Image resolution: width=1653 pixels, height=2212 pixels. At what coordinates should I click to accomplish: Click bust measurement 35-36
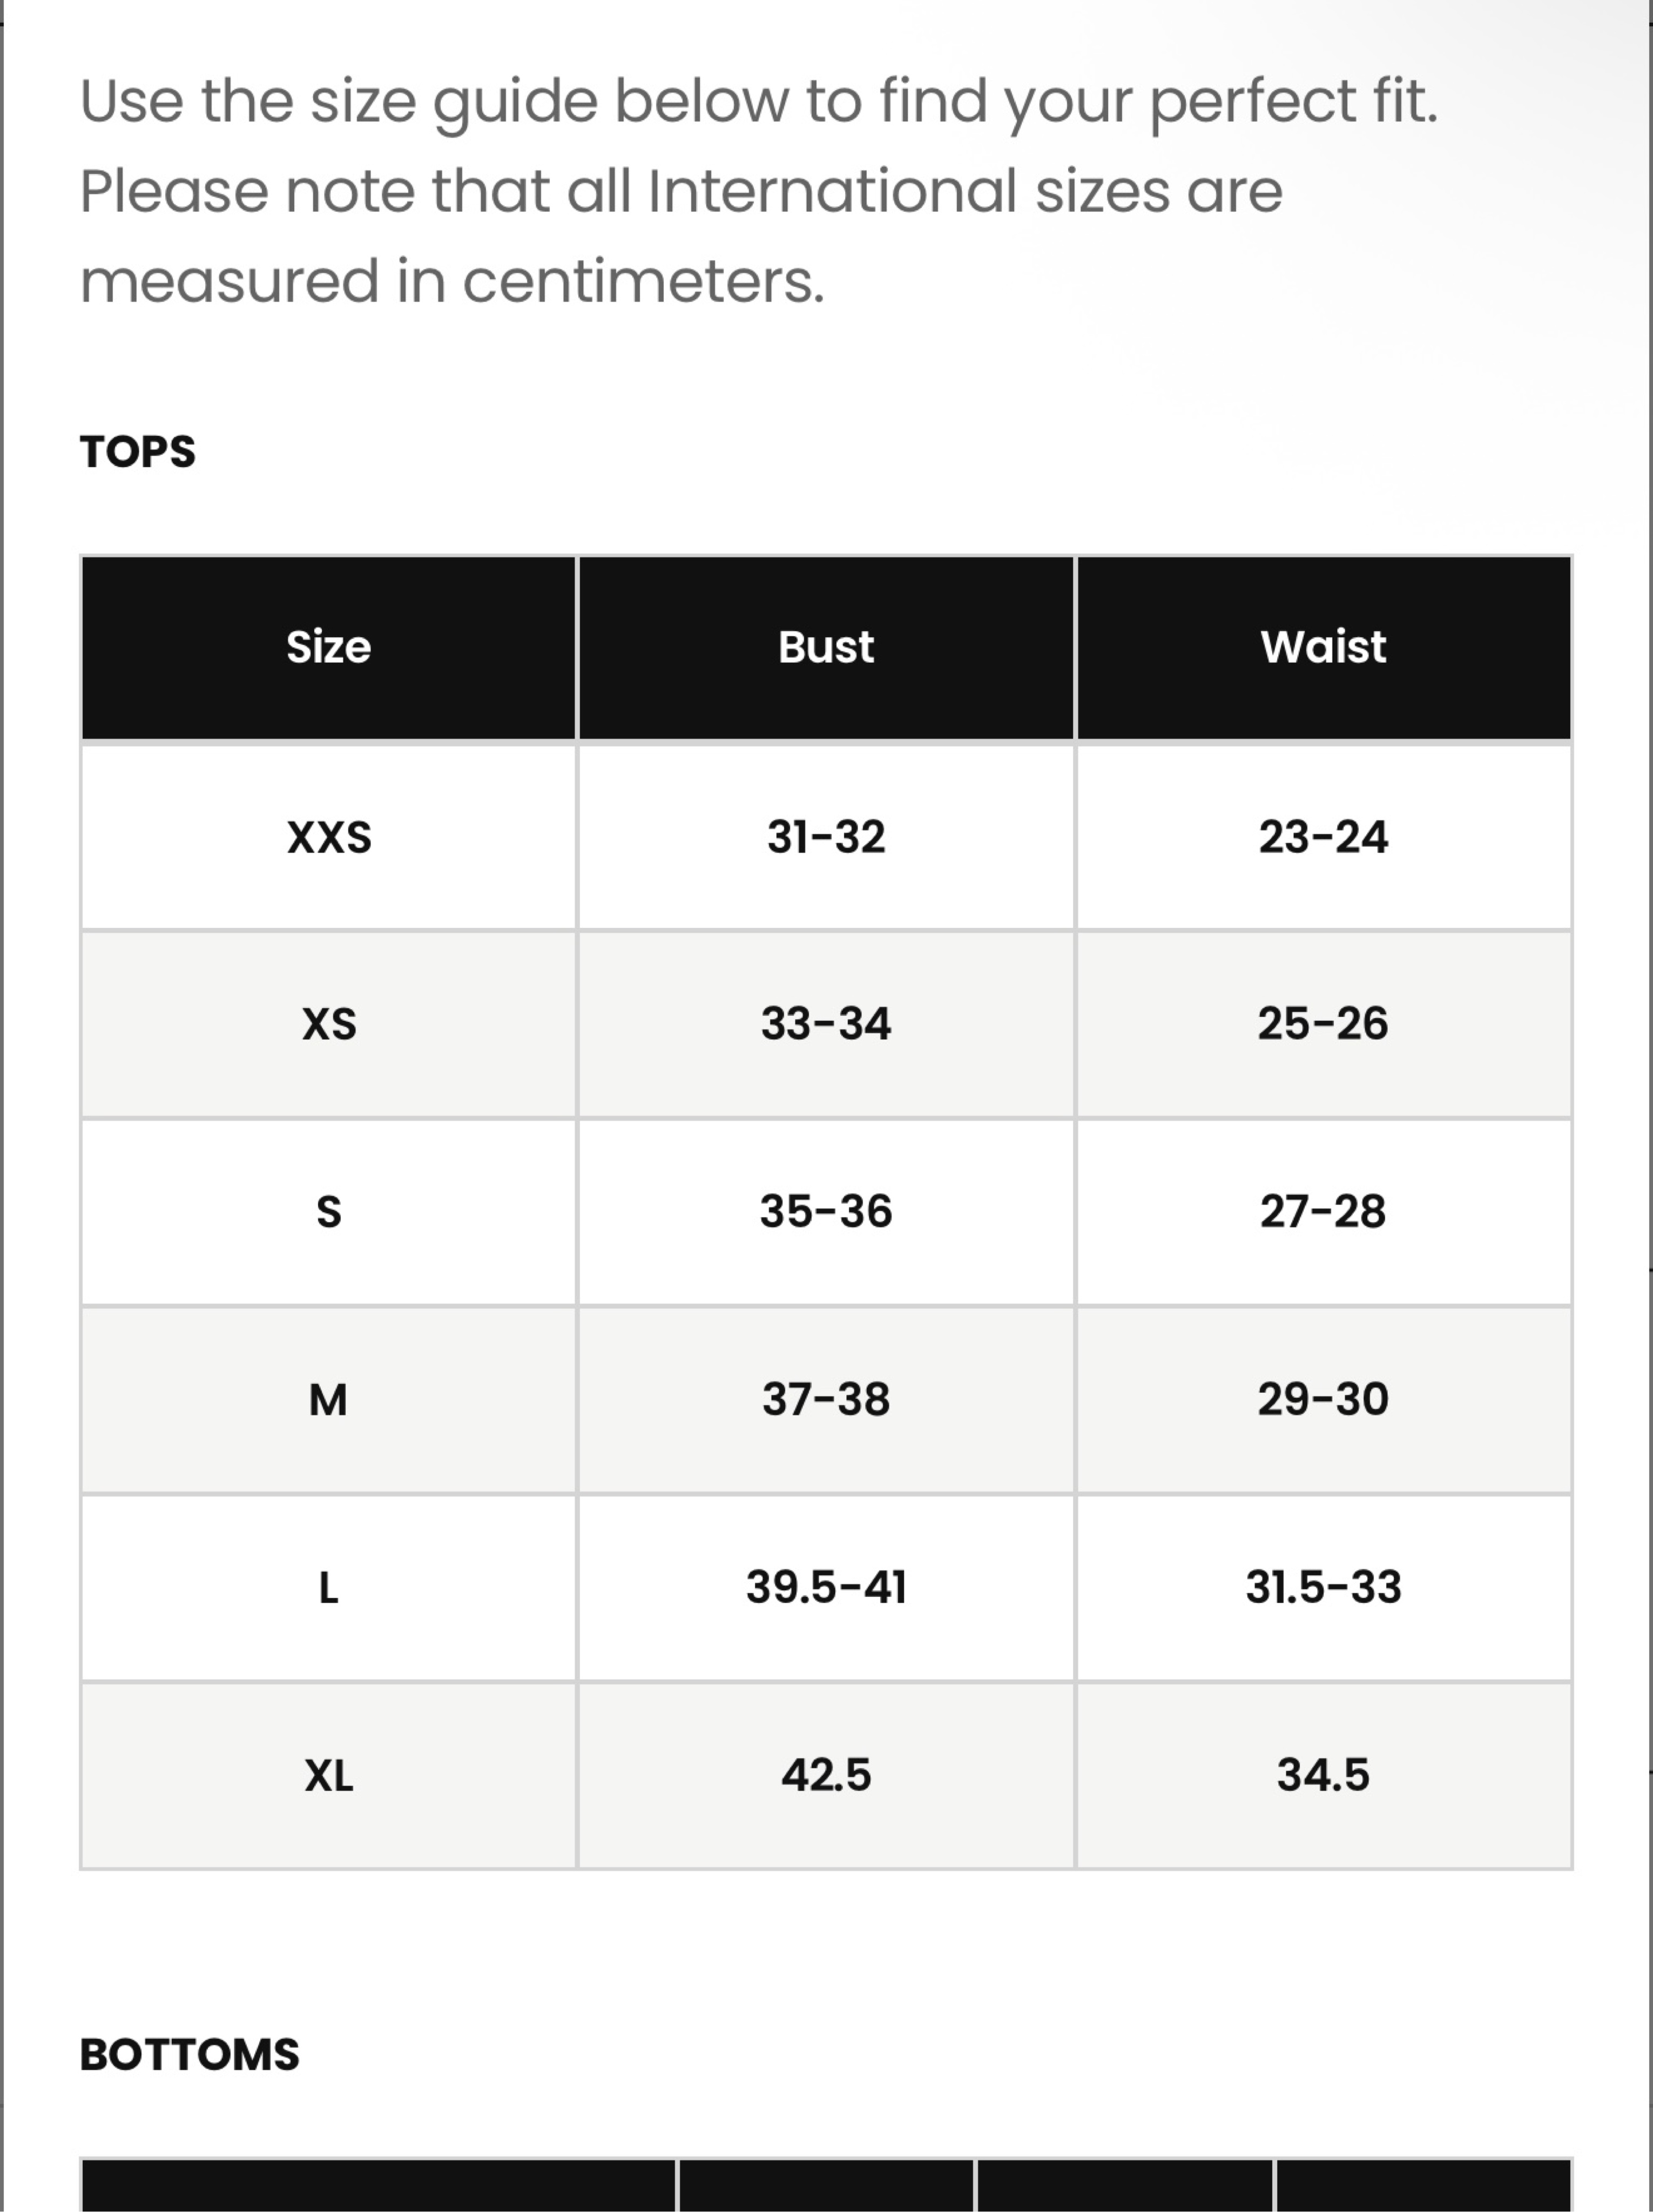[x=826, y=1212]
